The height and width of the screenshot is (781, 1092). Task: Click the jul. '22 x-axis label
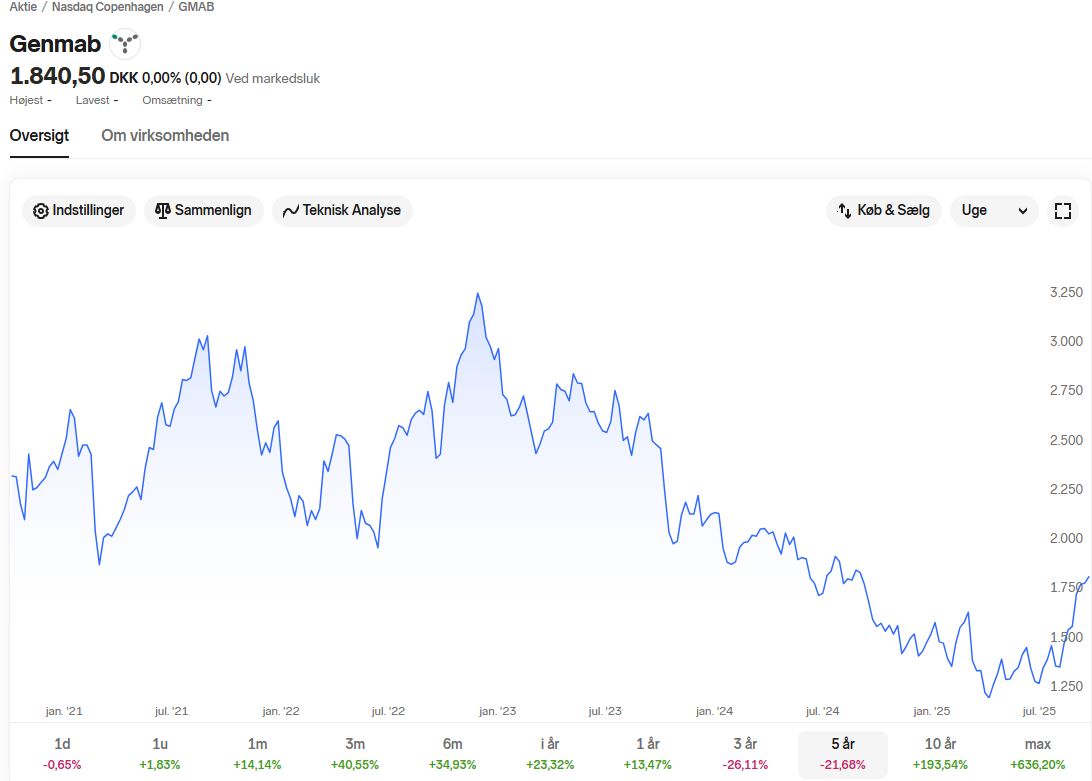point(388,711)
